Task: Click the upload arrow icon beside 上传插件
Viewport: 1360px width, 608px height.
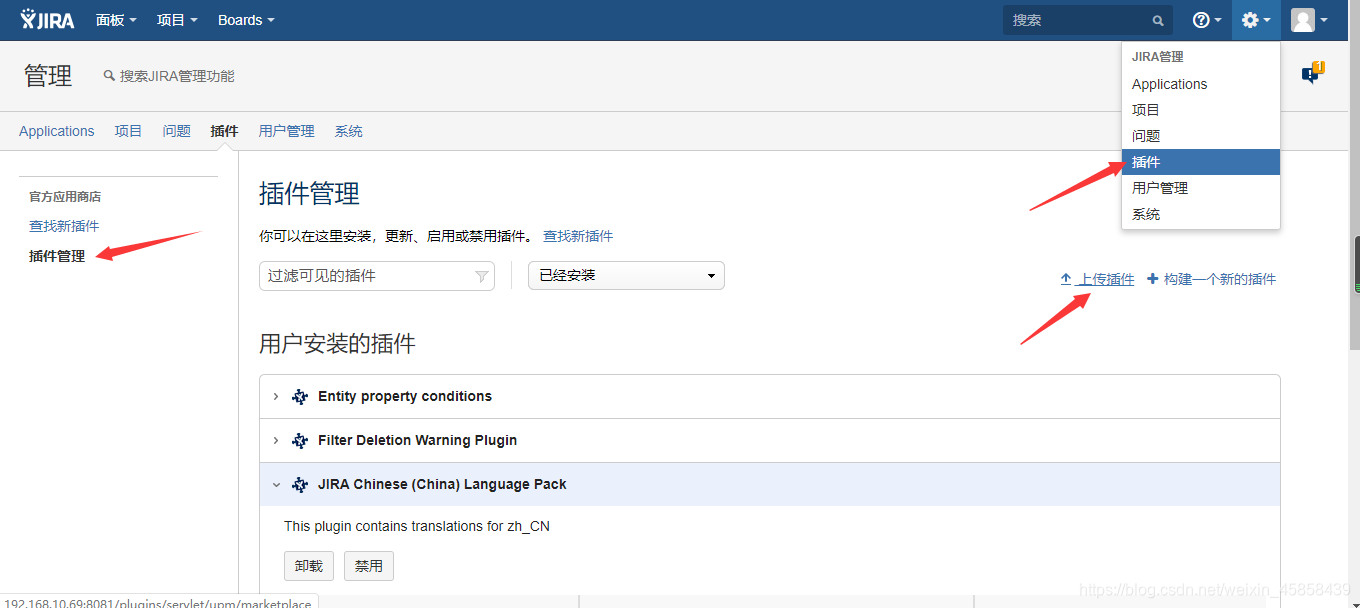Action: click(x=1066, y=279)
